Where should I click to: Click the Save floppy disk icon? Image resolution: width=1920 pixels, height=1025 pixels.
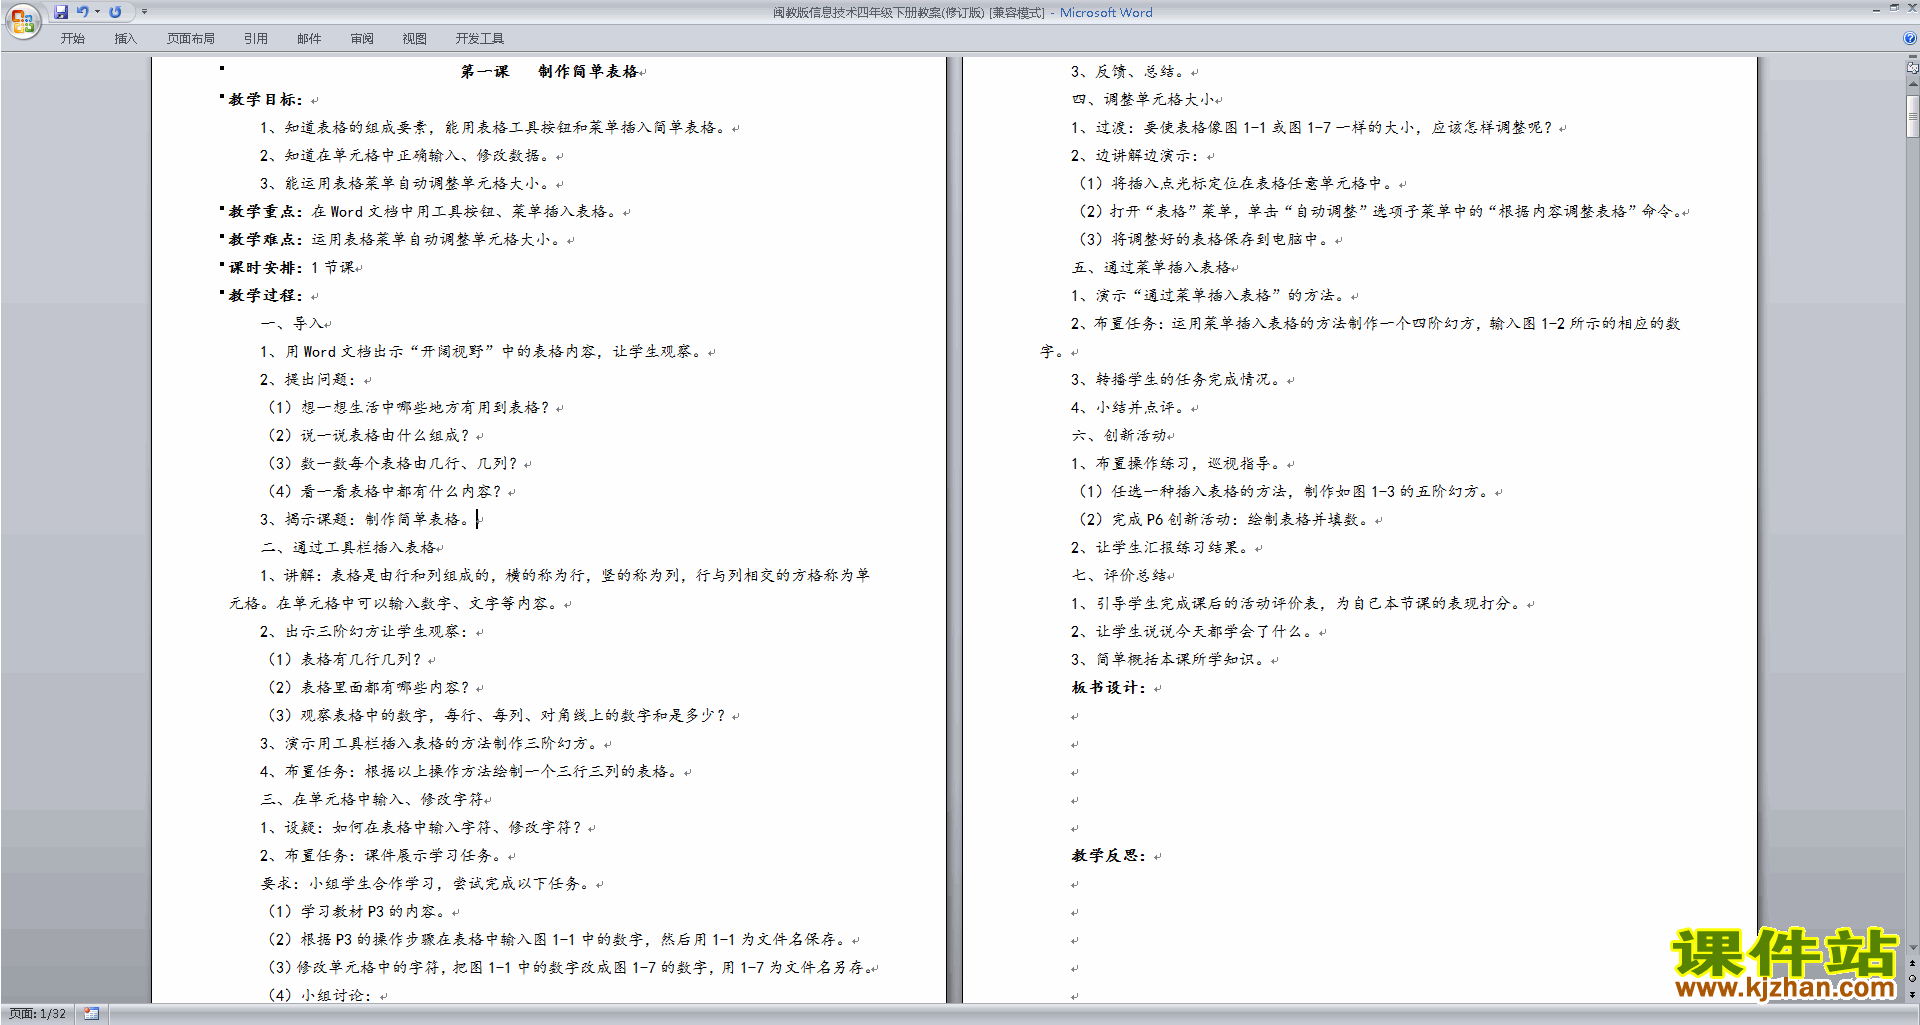61,12
